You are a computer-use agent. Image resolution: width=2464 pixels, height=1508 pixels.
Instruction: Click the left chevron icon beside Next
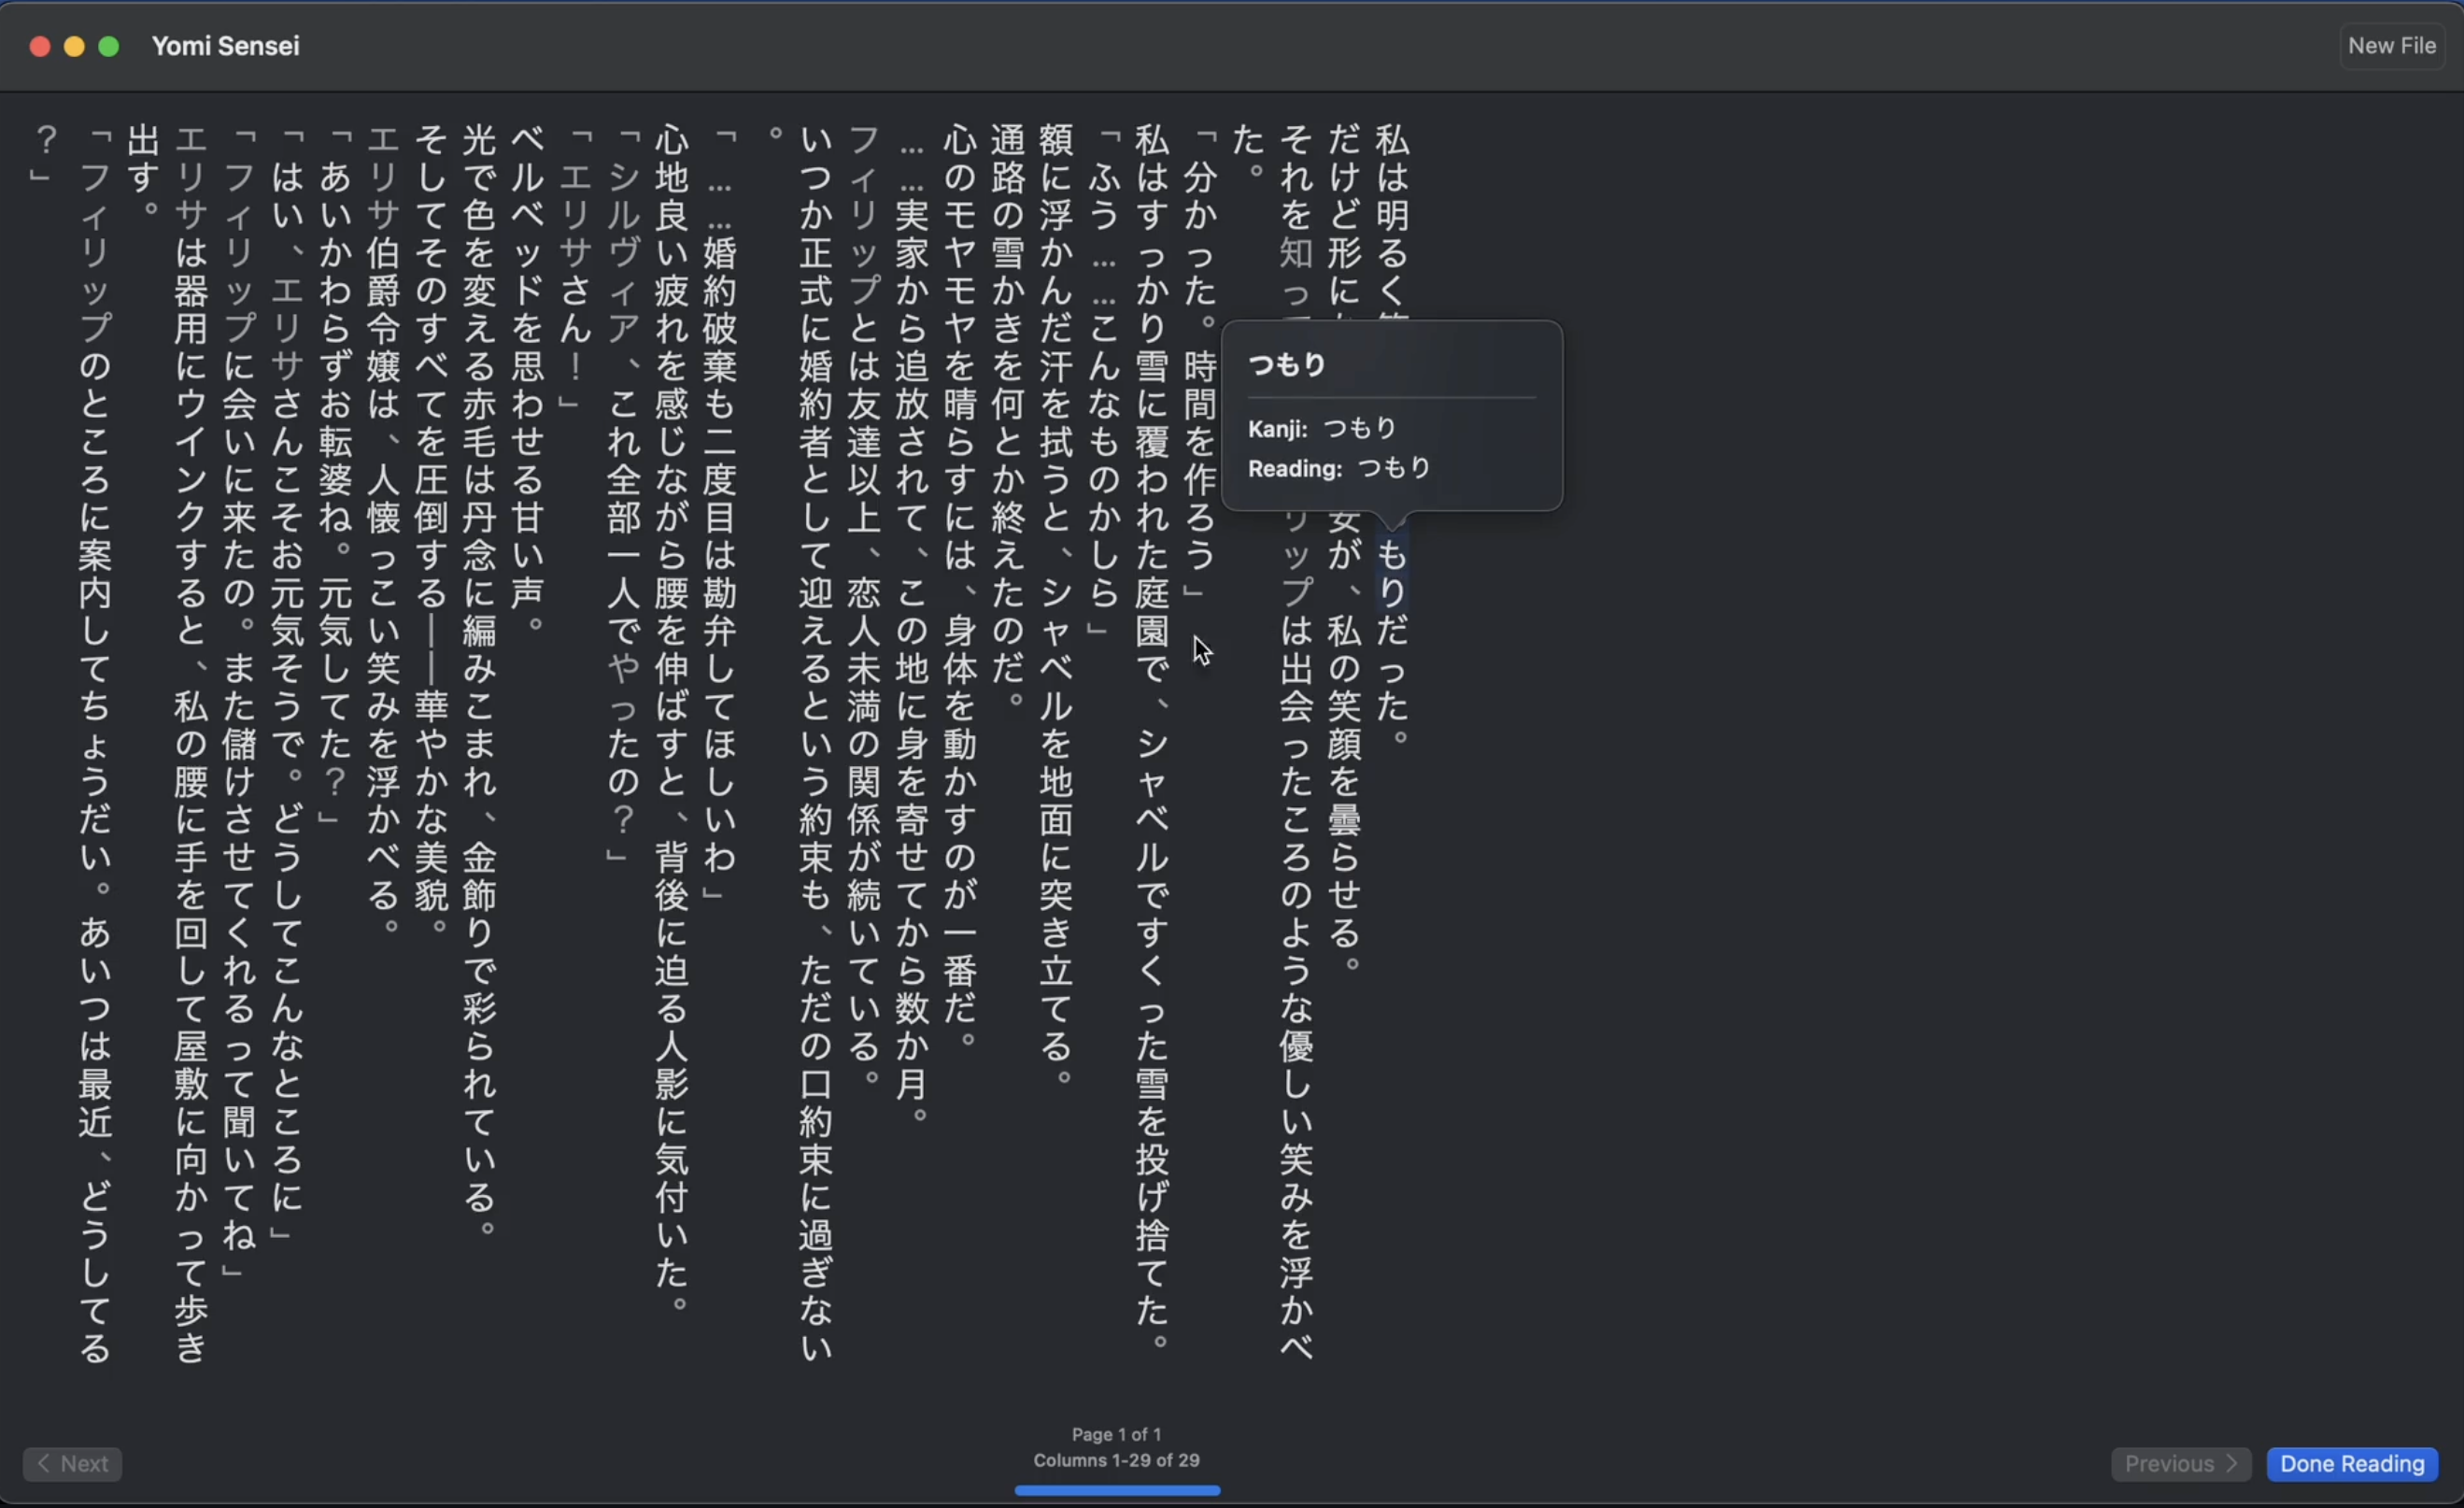click(x=43, y=1464)
